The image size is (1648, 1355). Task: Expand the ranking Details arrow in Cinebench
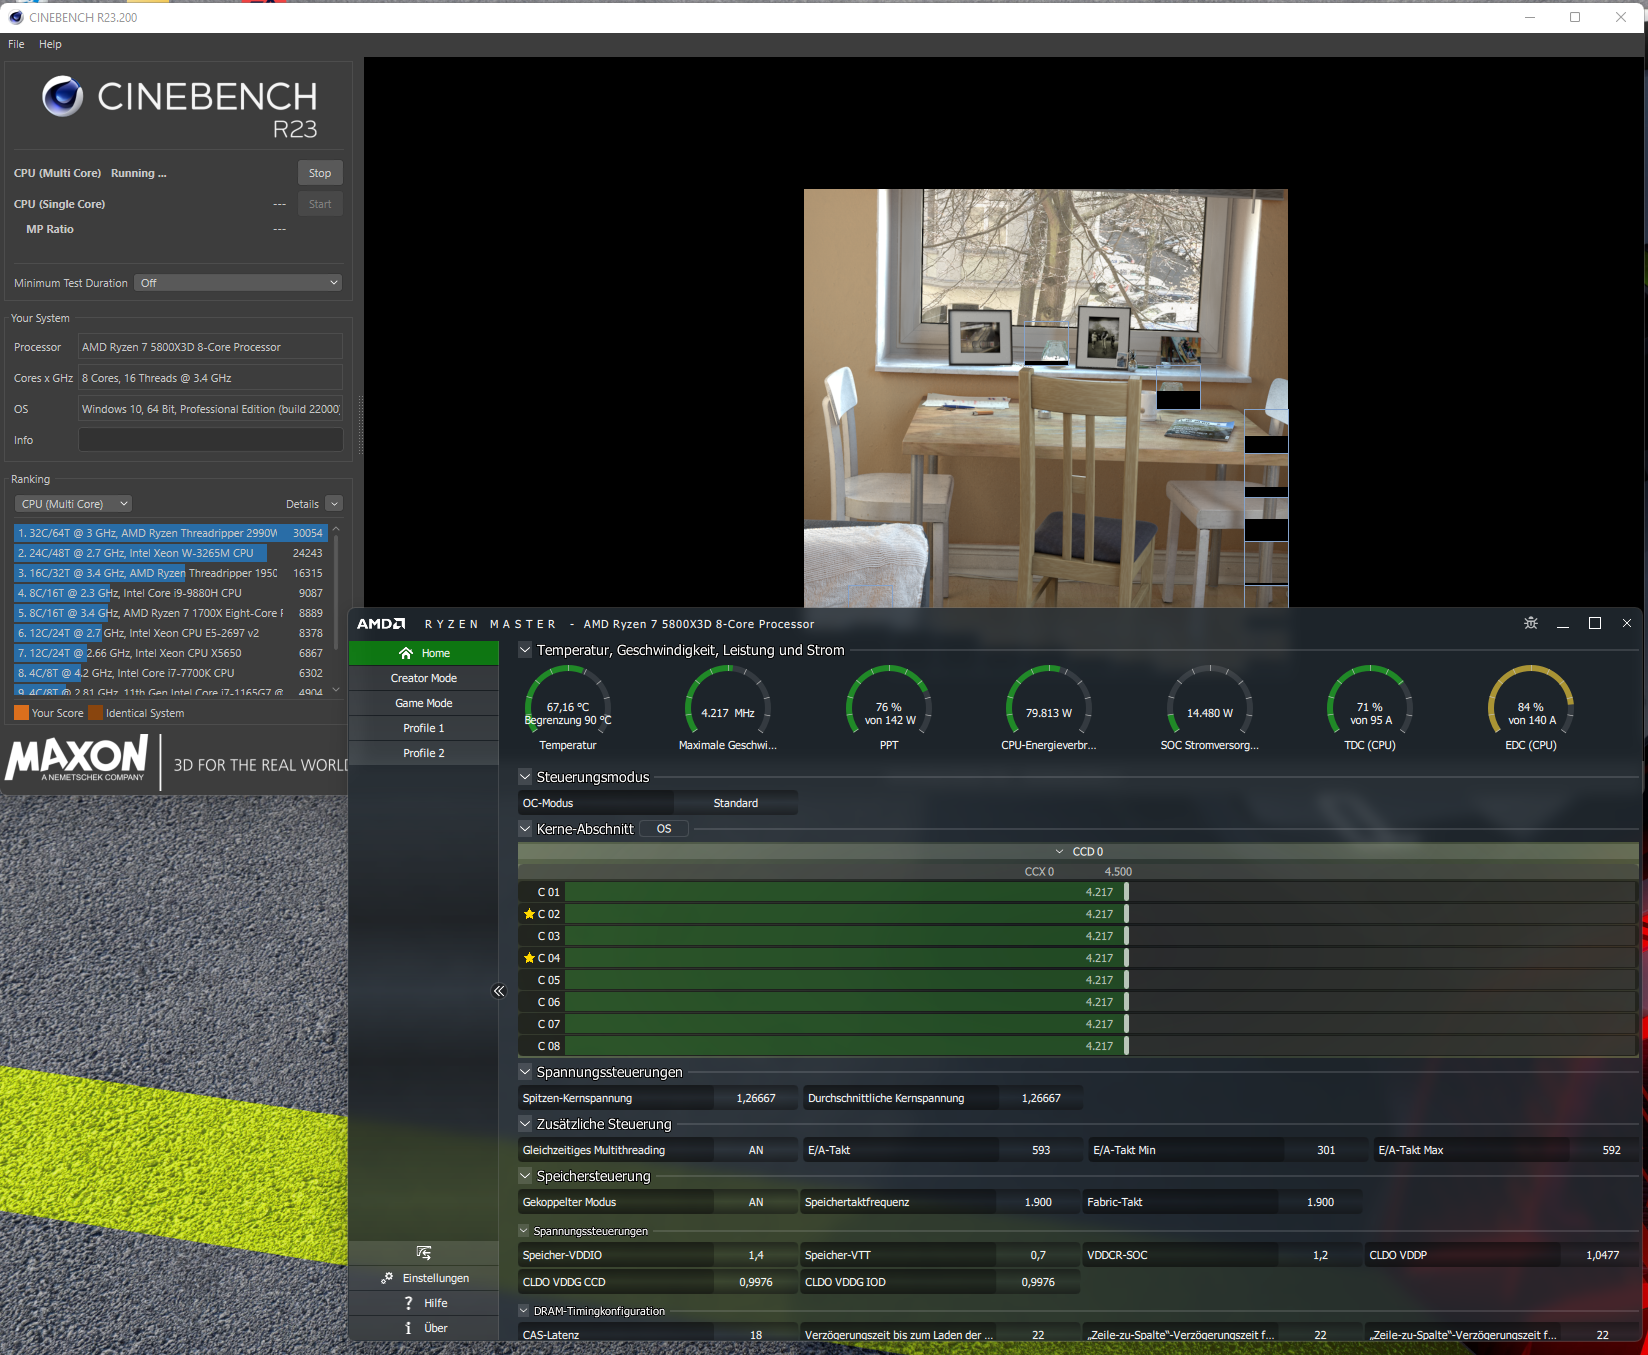[335, 504]
